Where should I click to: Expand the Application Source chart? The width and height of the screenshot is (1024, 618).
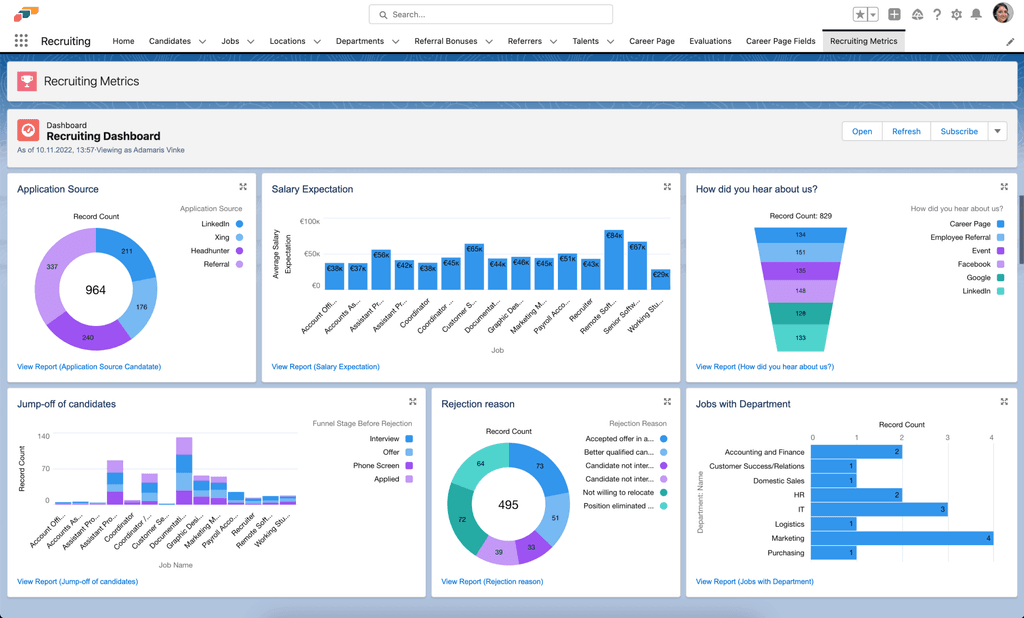tap(243, 187)
